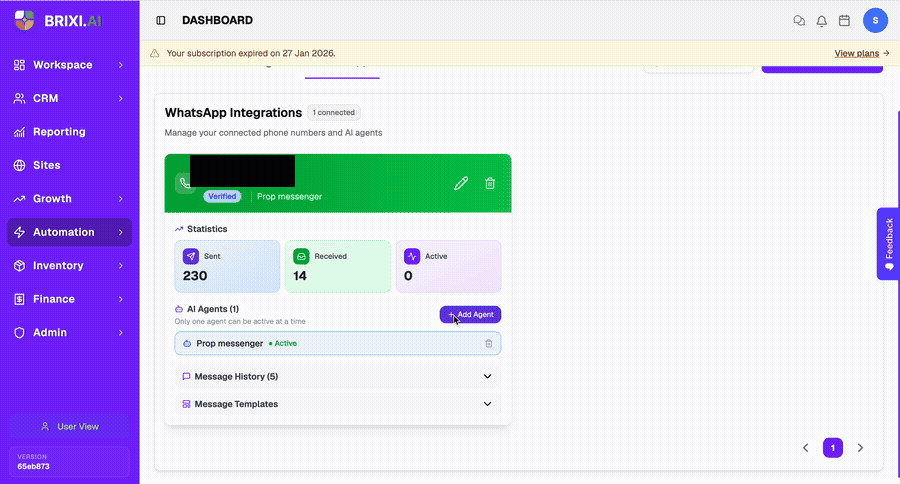Click the WhatsApp Integrations heading
900x484 pixels.
point(233,113)
